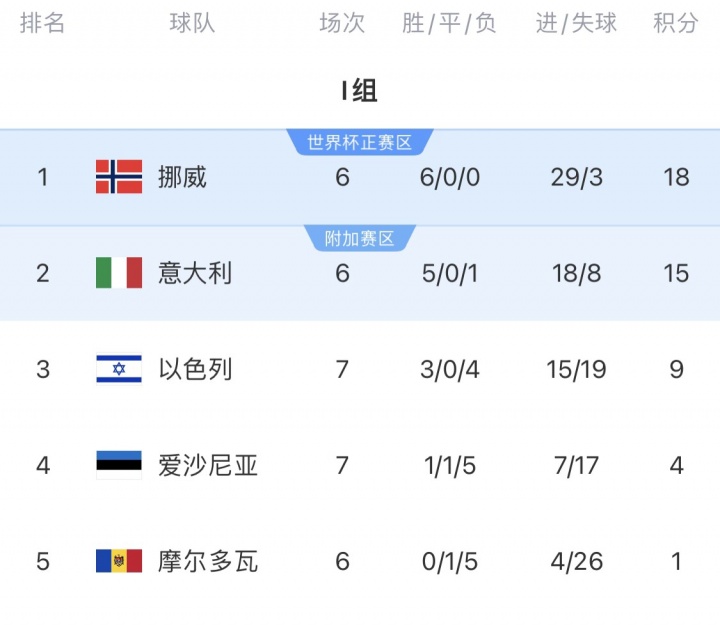720x630 pixels.
Task: Click the 胜/平/负 column header
Action: (x=450, y=24)
